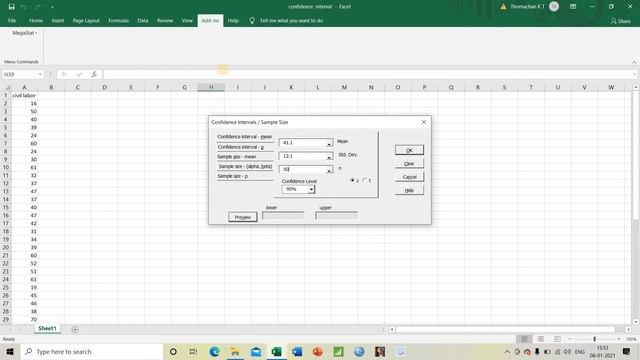Select Sample size - mean tab in dialog
Image resolution: width=640 pixels, height=360 pixels.
(x=244, y=157)
